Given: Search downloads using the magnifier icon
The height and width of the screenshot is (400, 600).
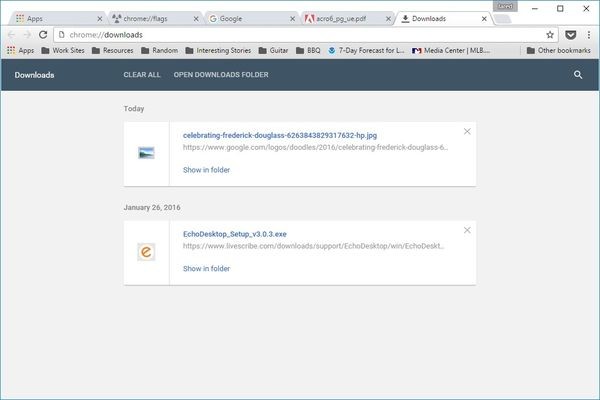Looking at the screenshot, I should click(578, 75).
